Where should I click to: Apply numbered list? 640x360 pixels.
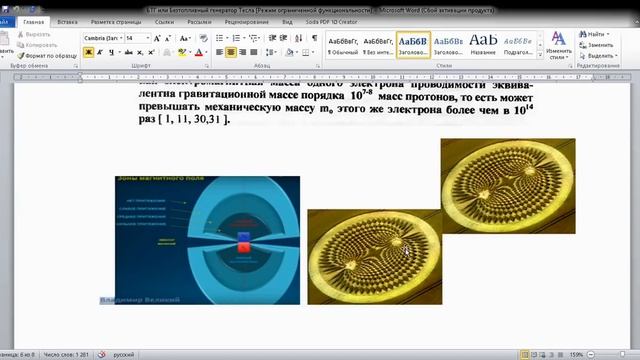click(236, 38)
